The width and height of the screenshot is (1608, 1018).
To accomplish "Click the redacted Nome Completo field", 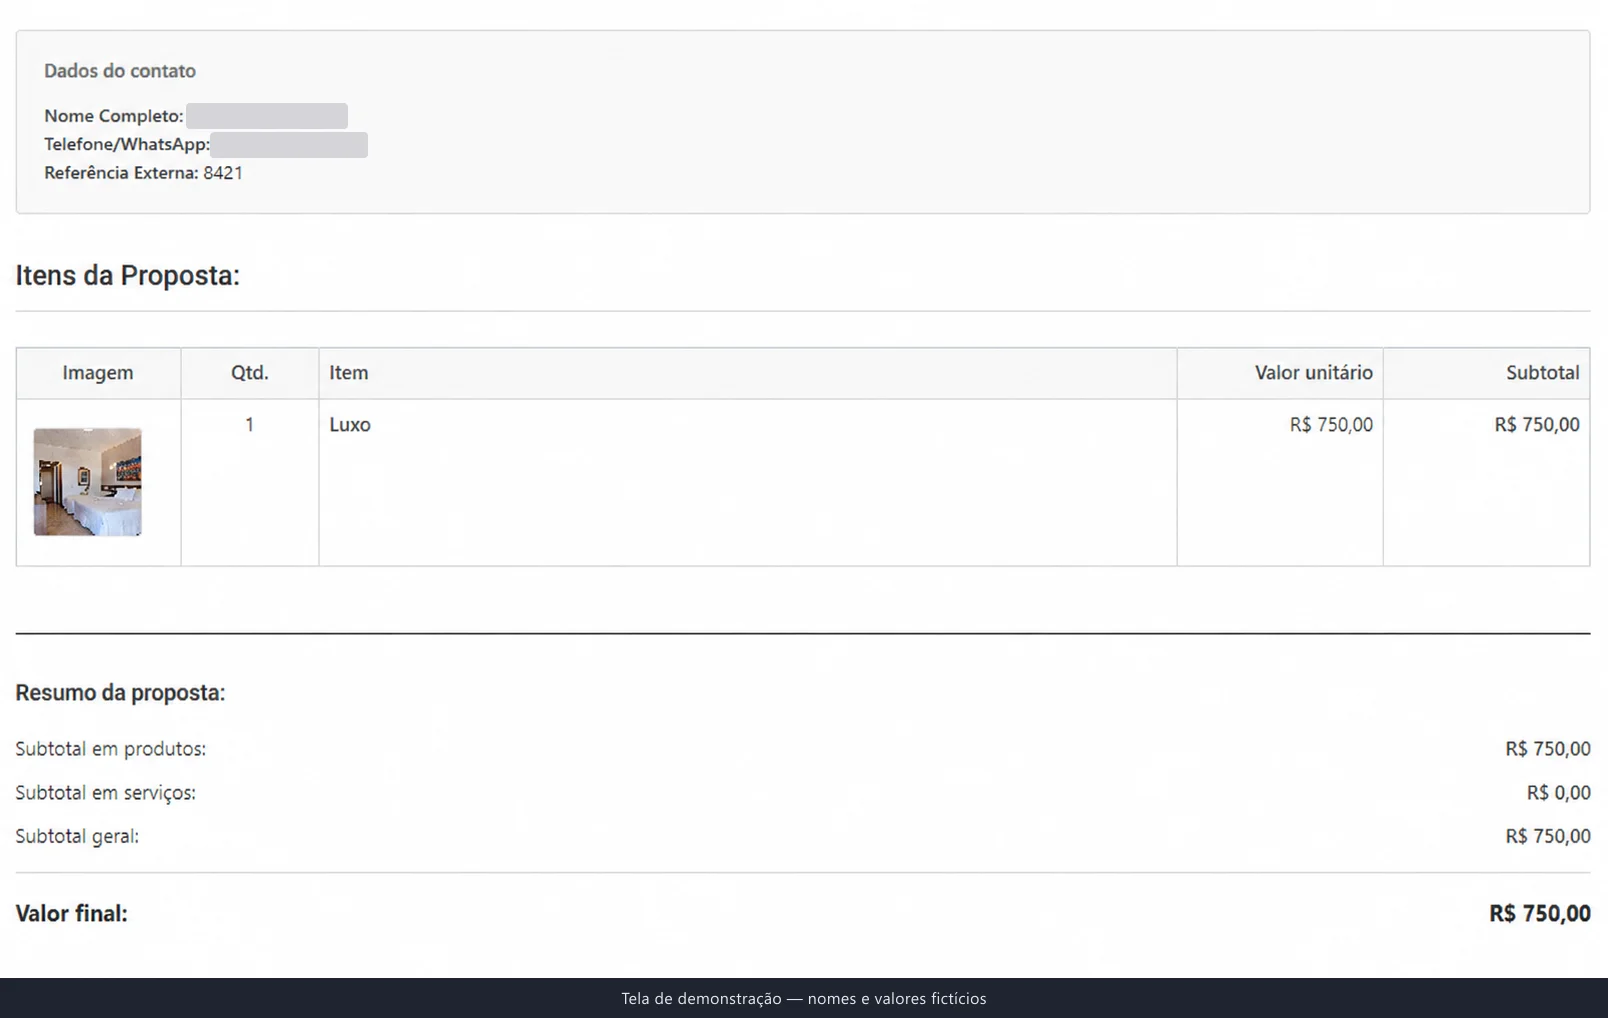I will 267,116.
